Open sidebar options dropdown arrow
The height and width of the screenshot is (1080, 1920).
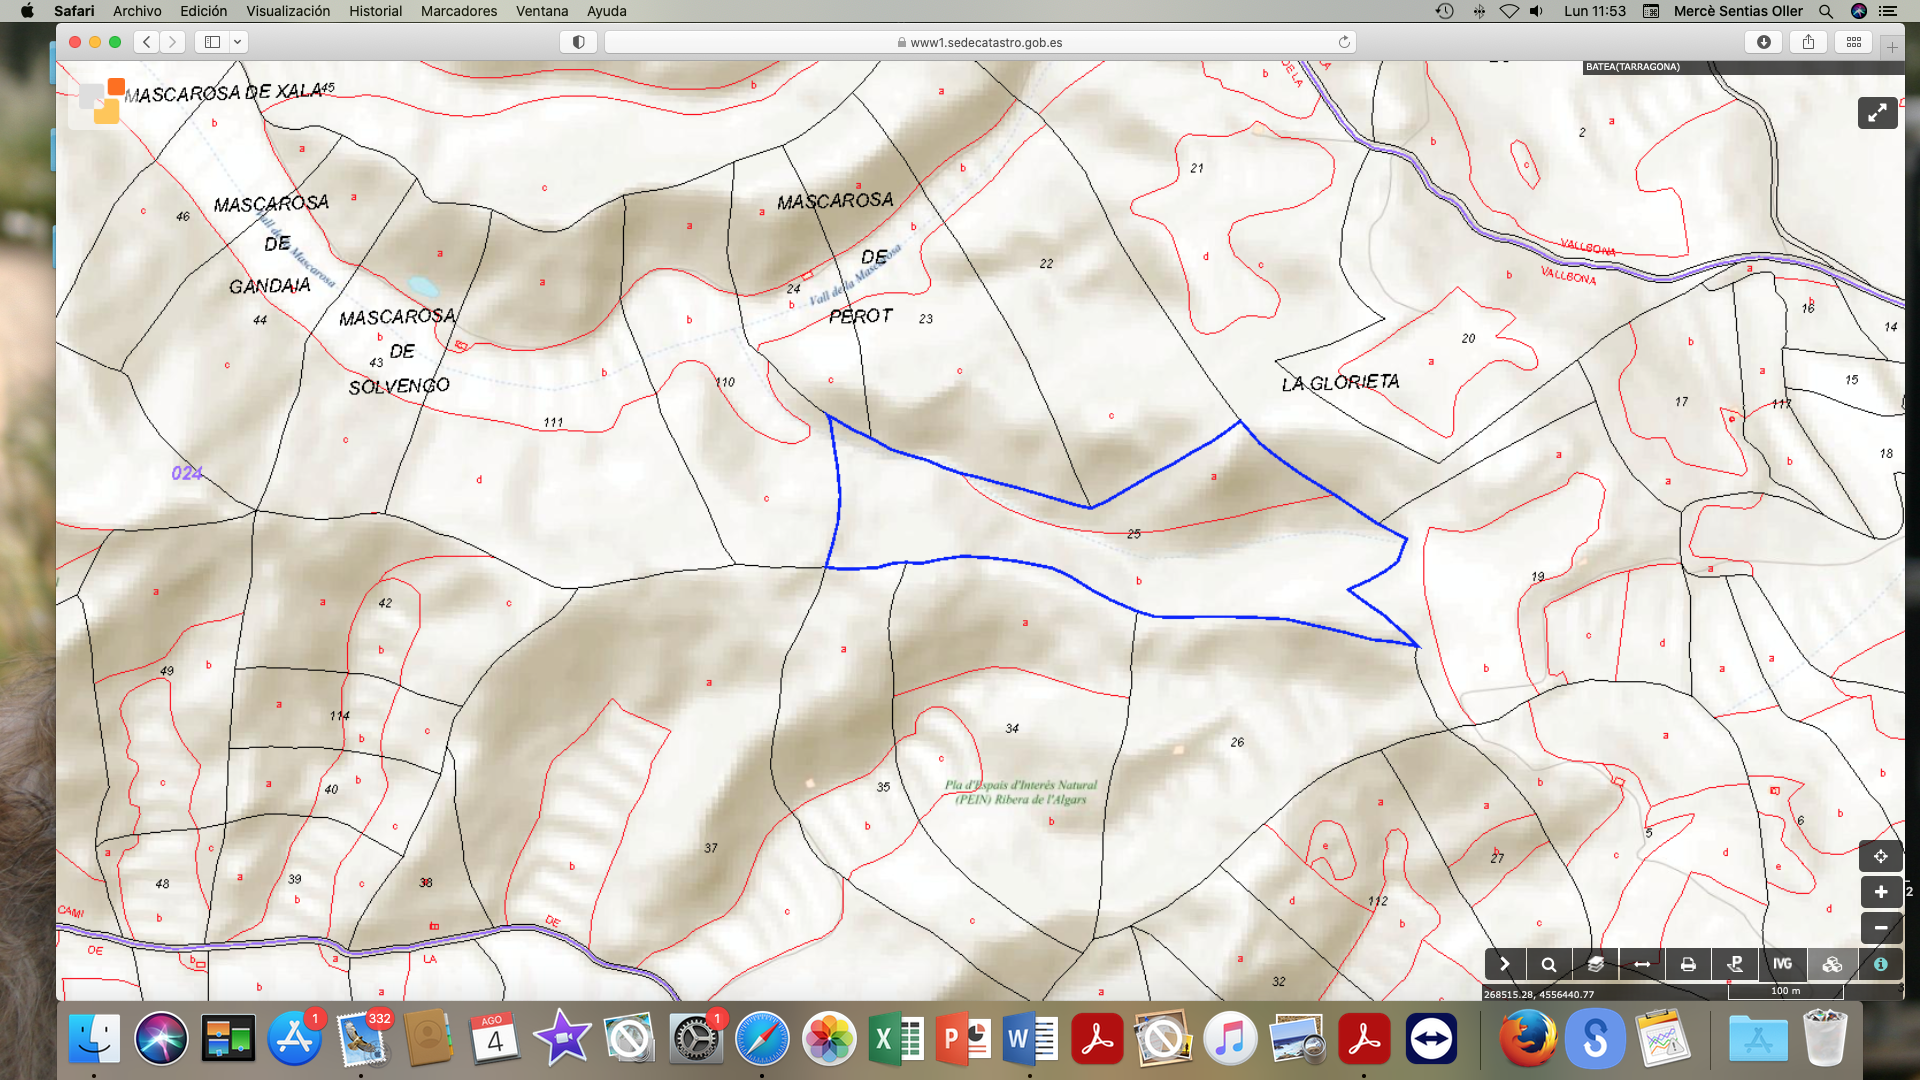click(x=238, y=42)
